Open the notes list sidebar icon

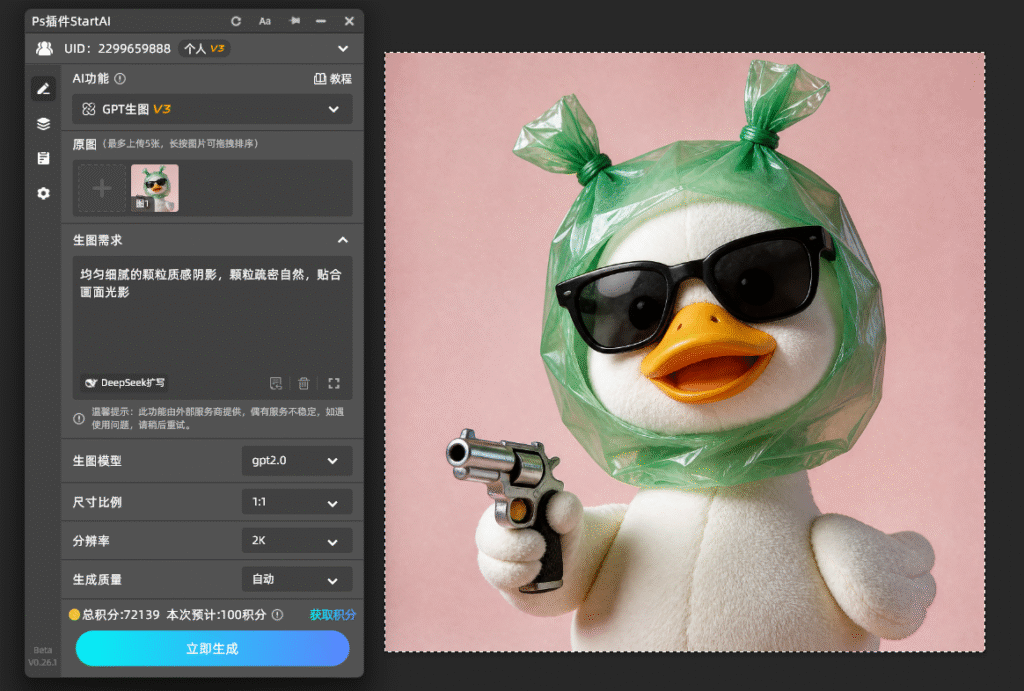click(x=43, y=158)
